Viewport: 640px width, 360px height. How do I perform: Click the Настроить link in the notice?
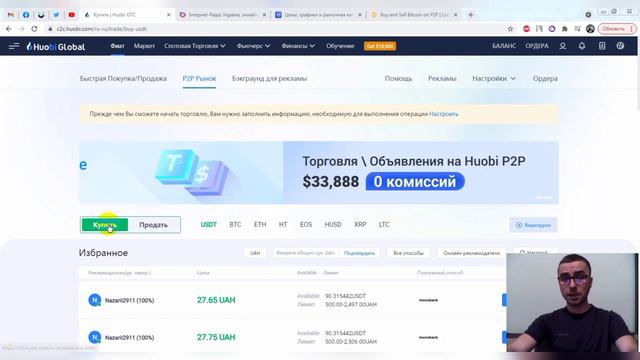pyautogui.click(x=444, y=114)
